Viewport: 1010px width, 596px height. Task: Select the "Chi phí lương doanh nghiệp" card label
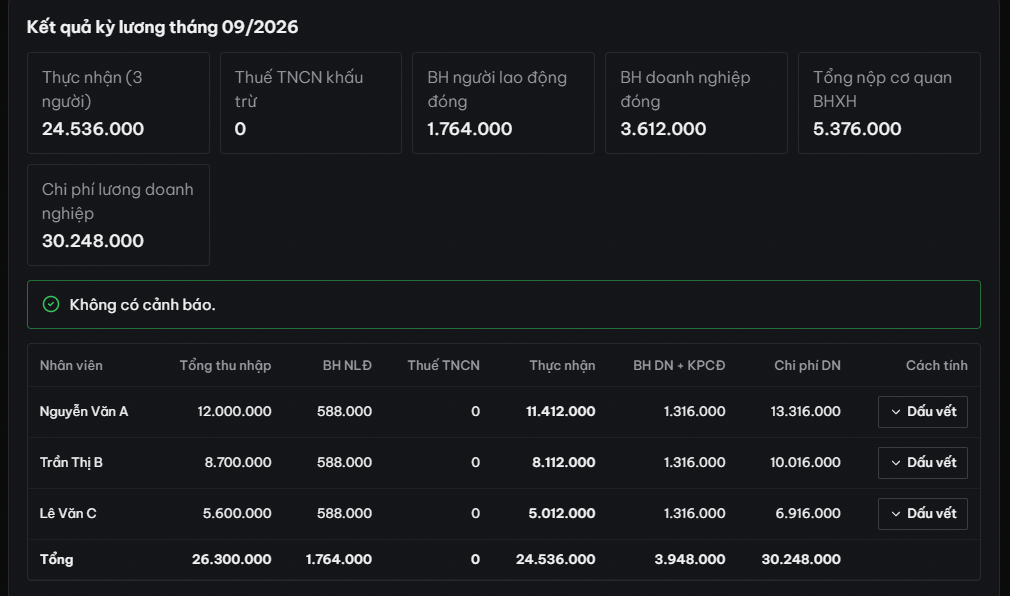click(118, 201)
